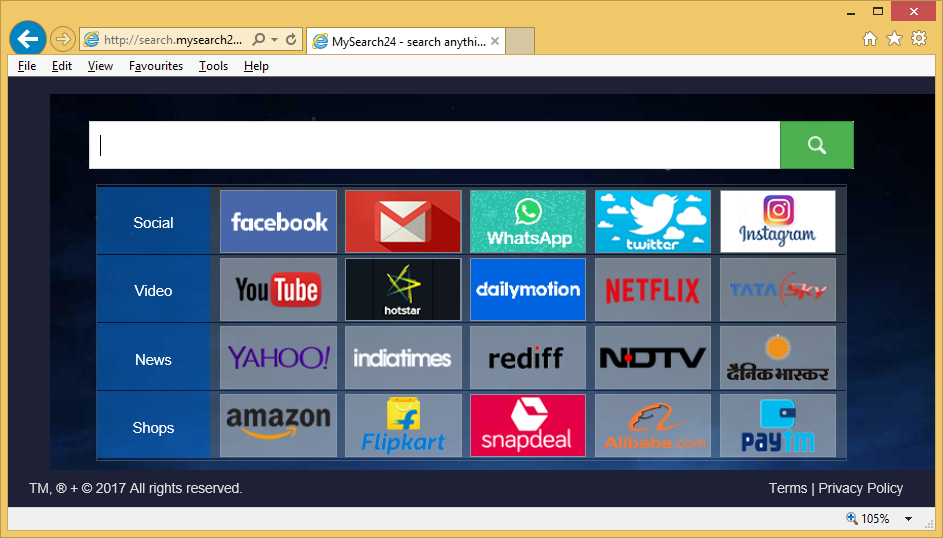This screenshot has height=538, width=943.
Task: Select the Video category label
Action: tap(153, 290)
